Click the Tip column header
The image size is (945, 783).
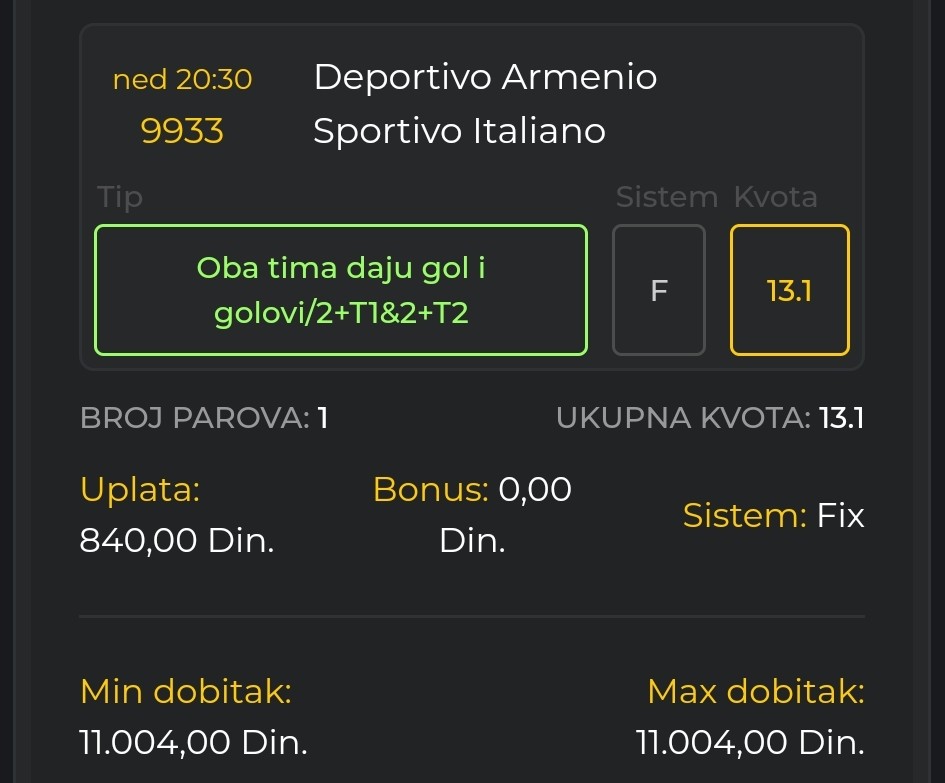tap(120, 197)
